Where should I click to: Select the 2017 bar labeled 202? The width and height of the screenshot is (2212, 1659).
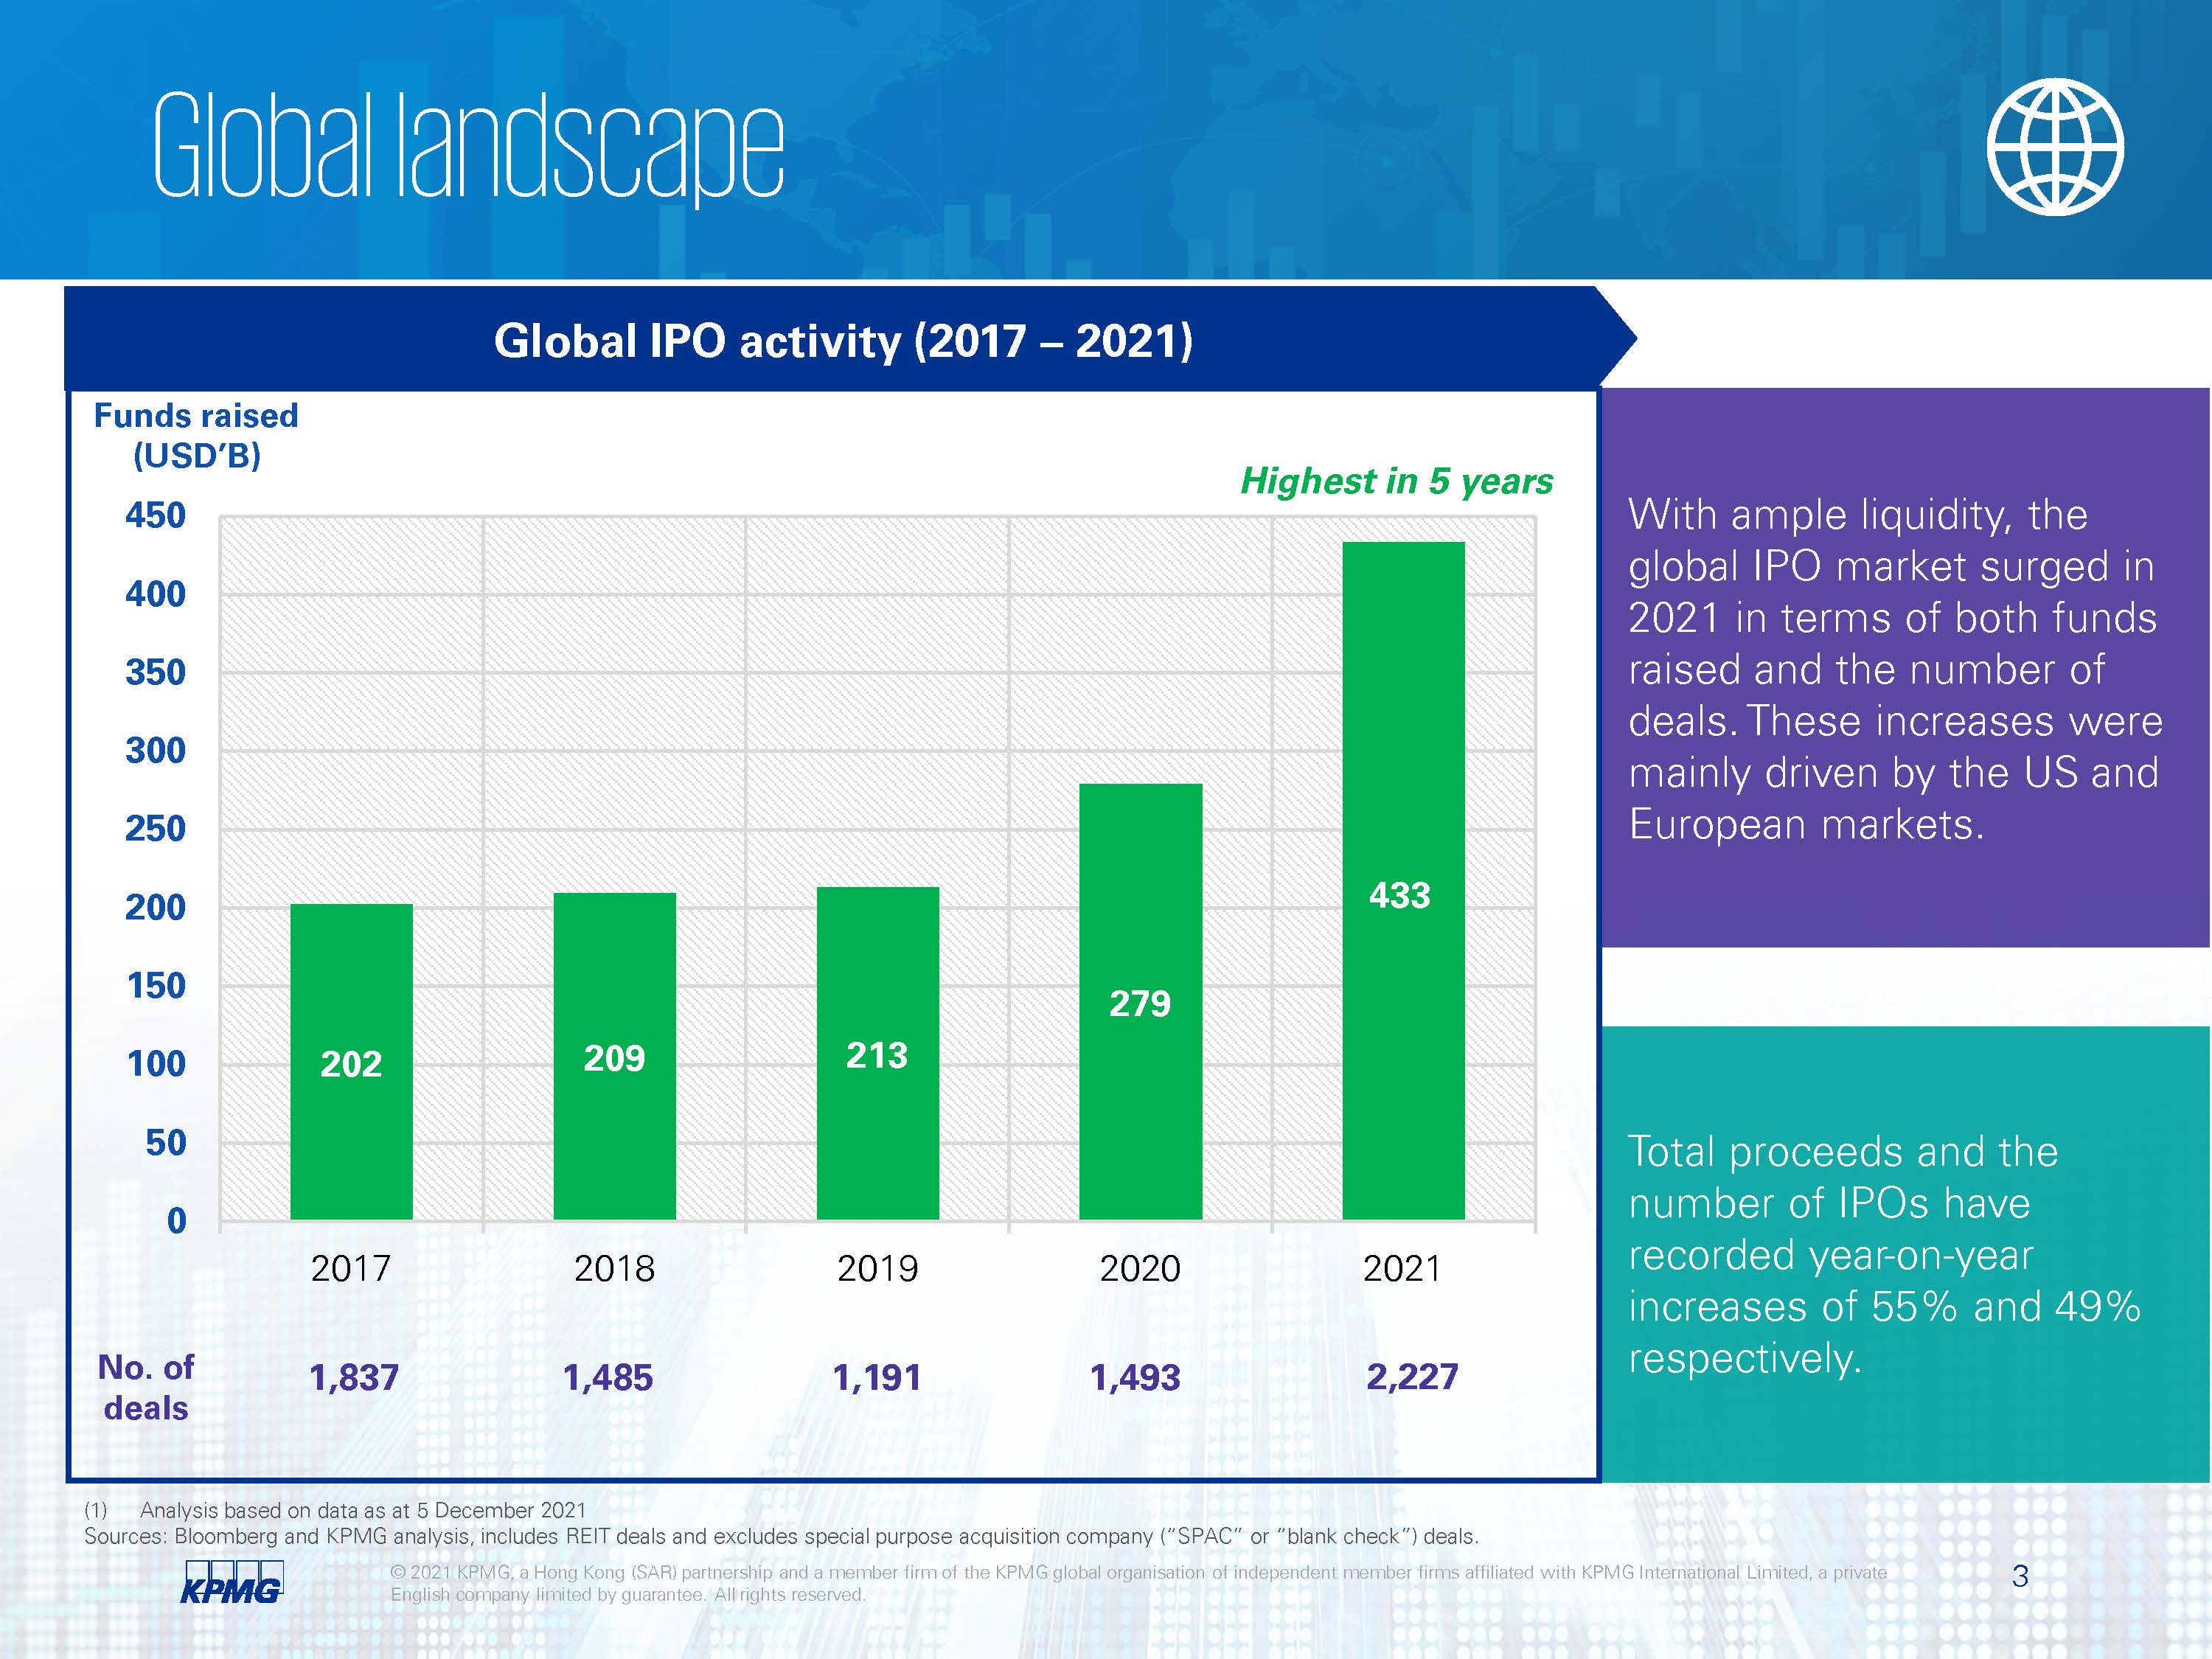[x=351, y=1062]
